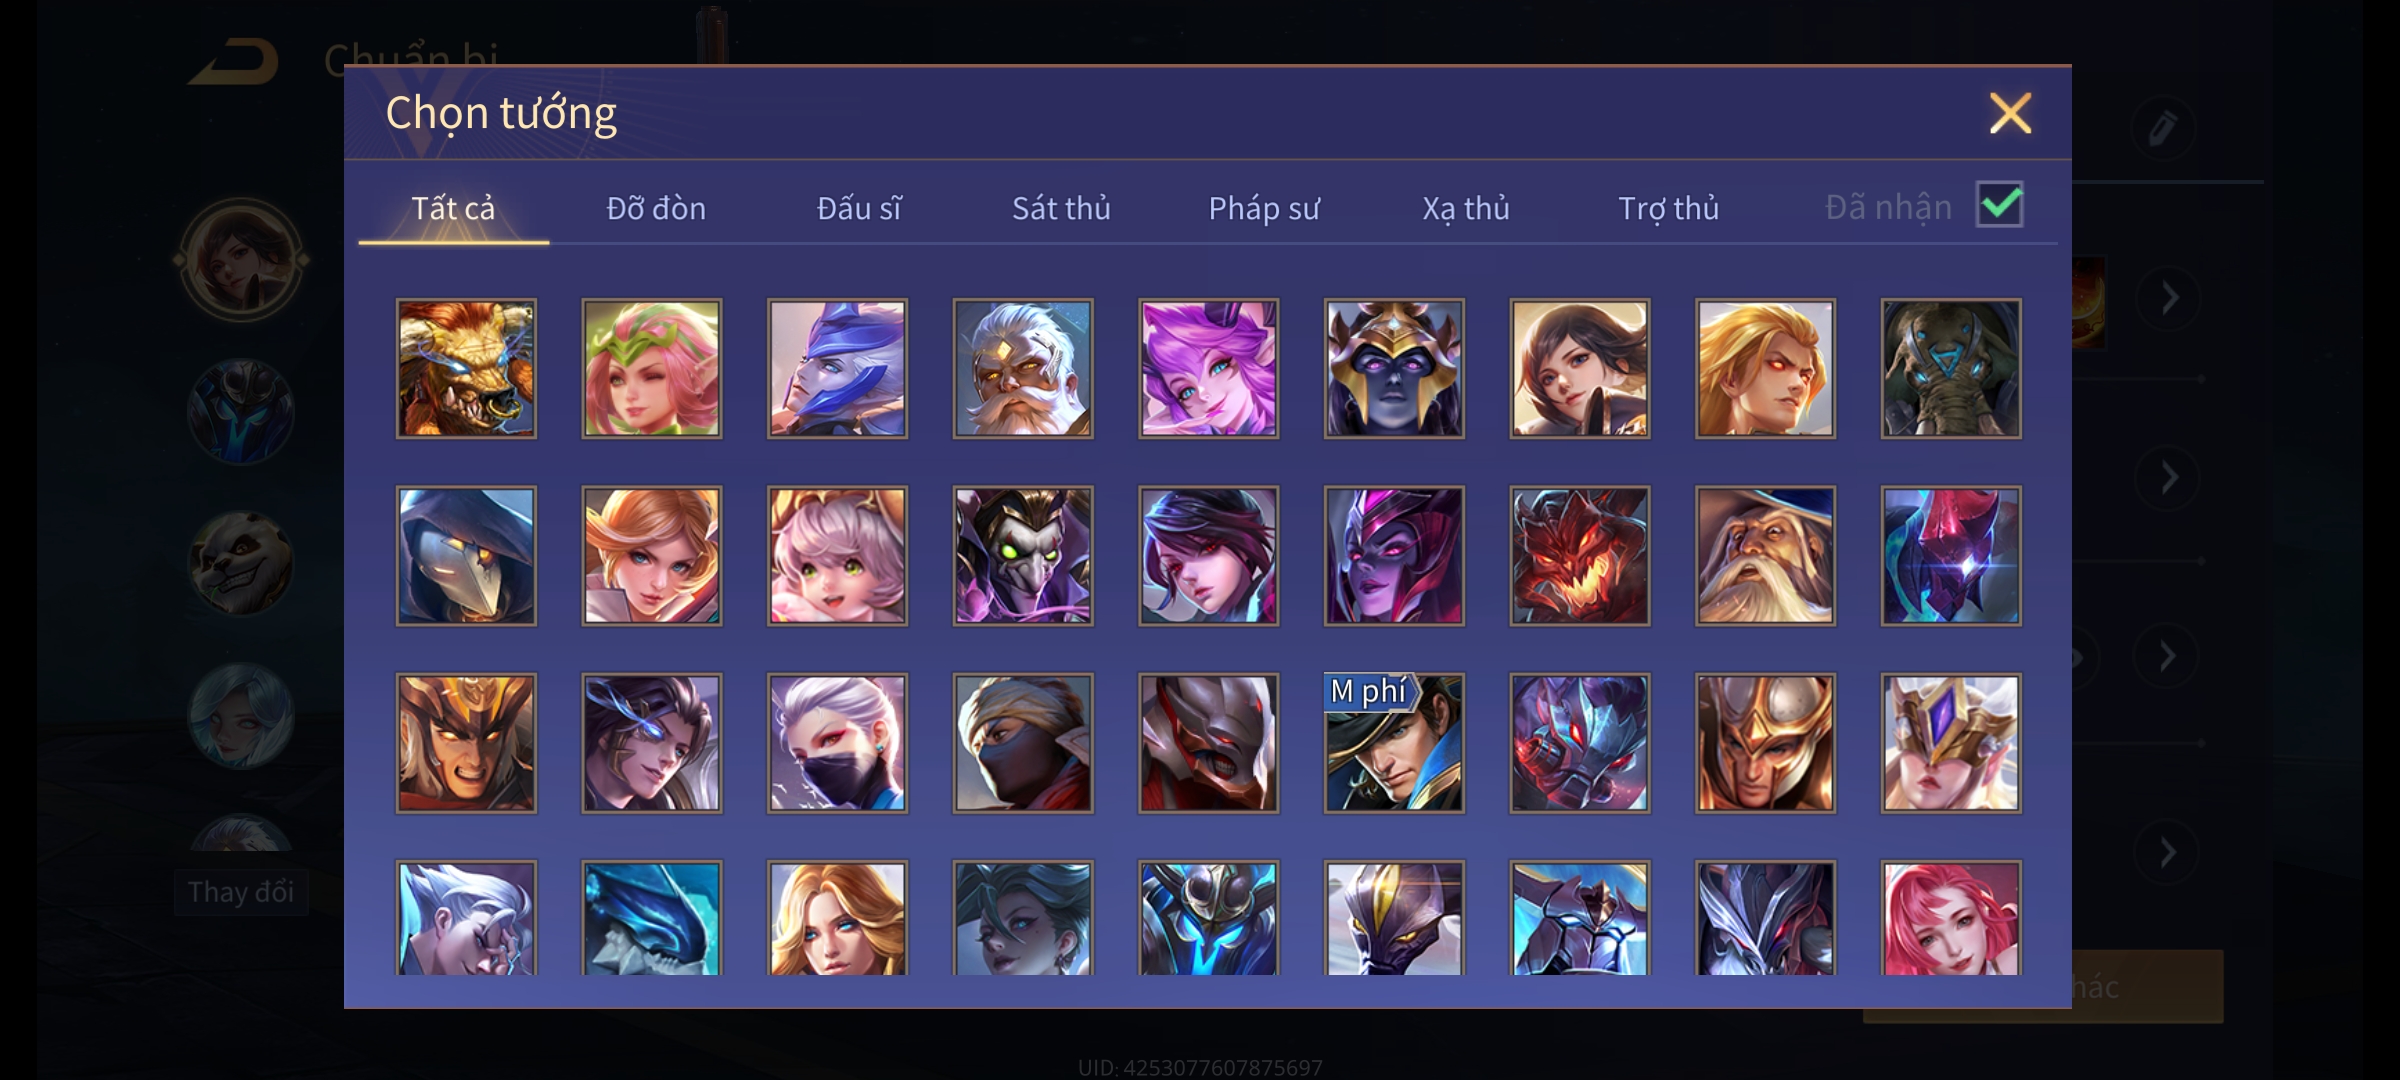Pick the elephant-trunk armored hero portrait

point(1951,368)
